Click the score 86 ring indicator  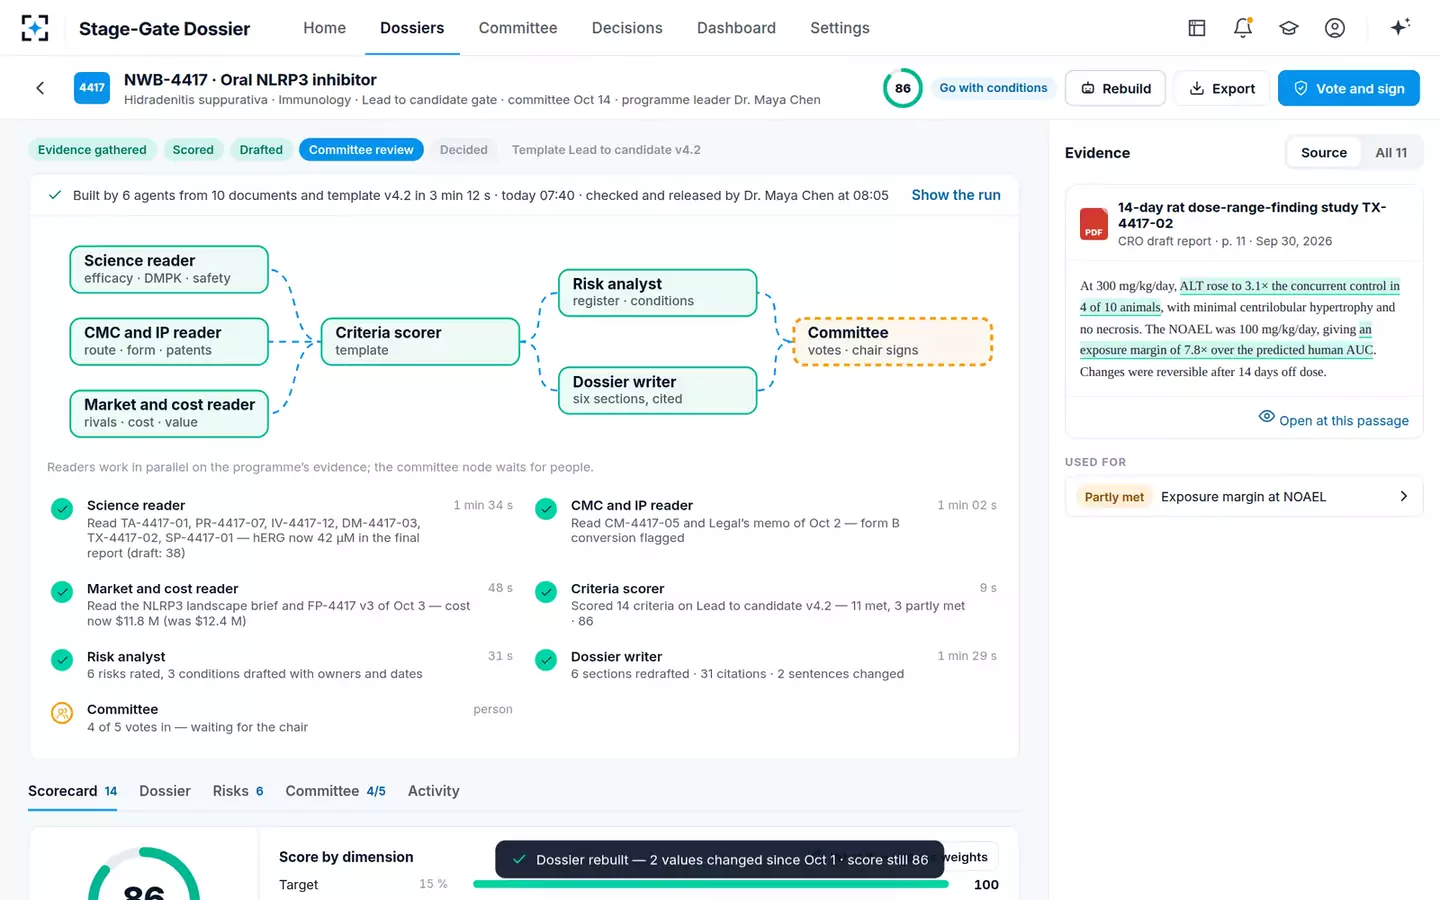[x=902, y=88]
